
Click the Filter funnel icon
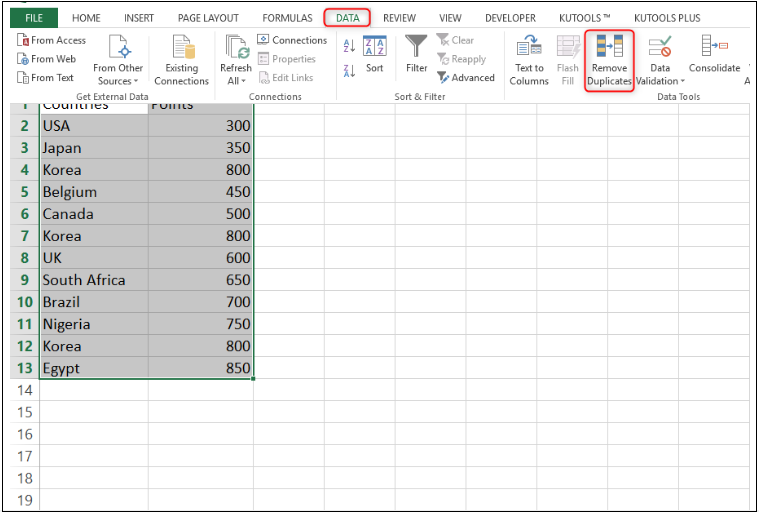click(x=416, y=46)
